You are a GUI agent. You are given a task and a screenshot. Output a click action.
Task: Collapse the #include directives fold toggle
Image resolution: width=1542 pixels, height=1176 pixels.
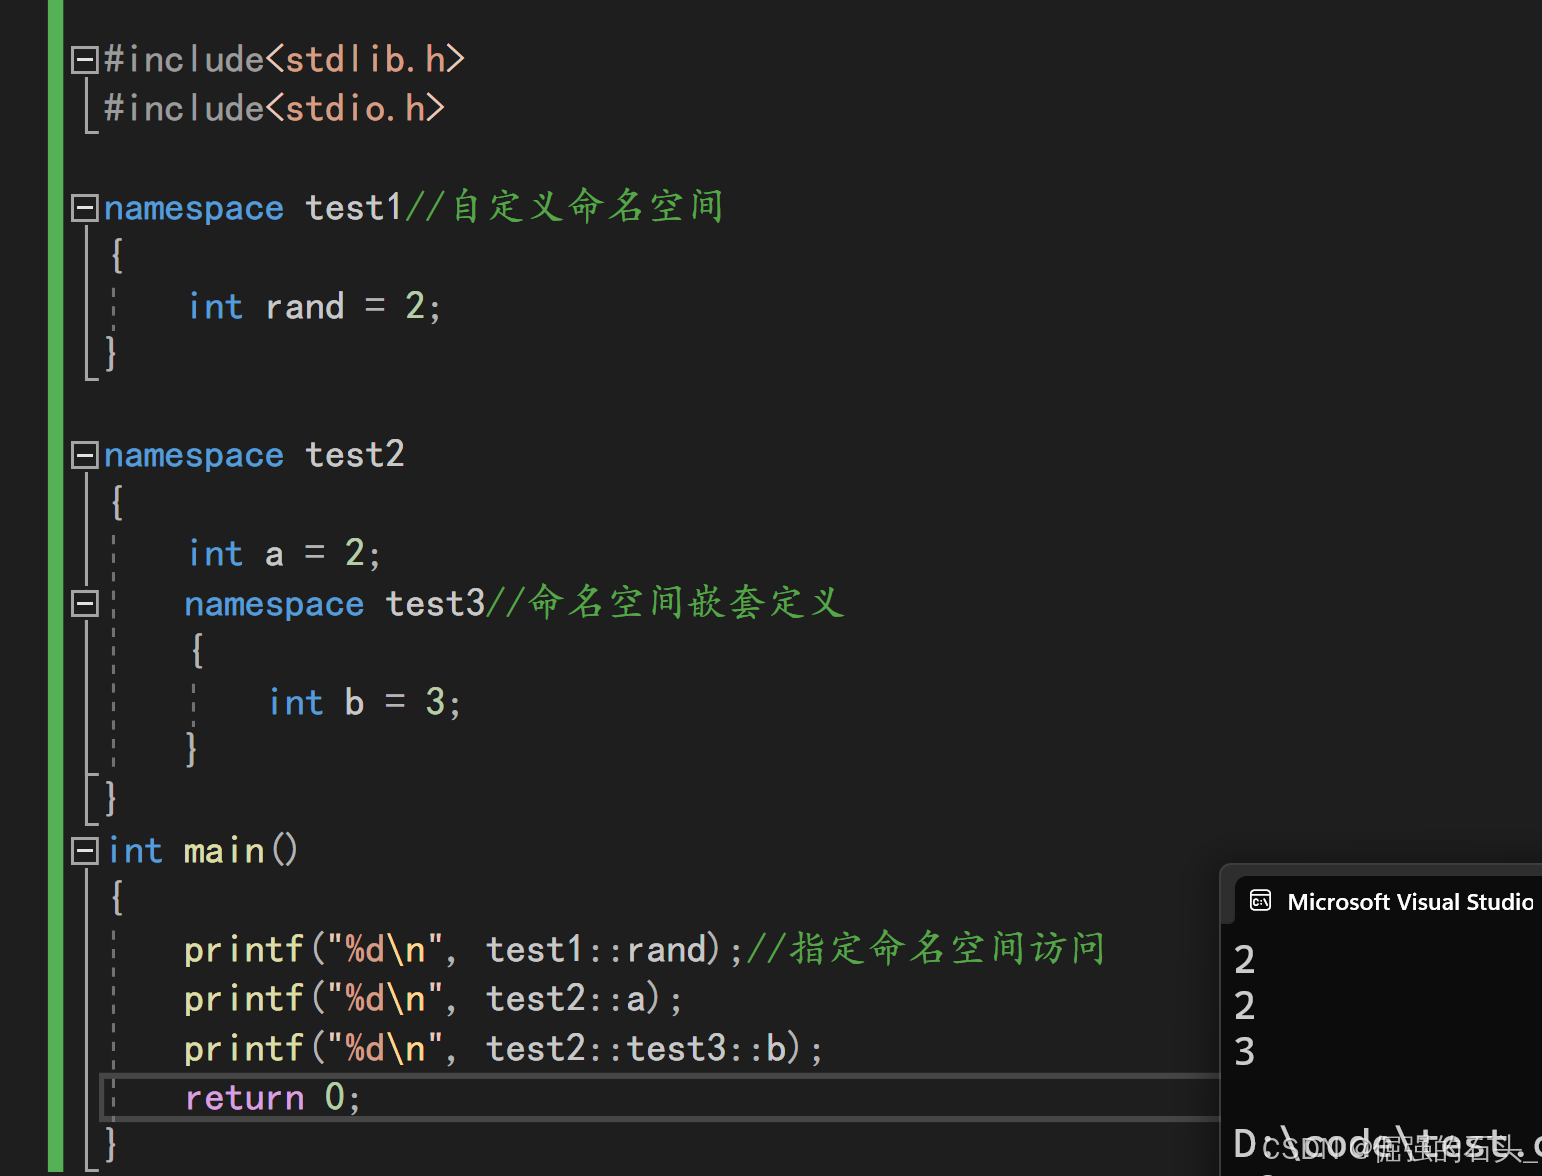click(84, 60)
